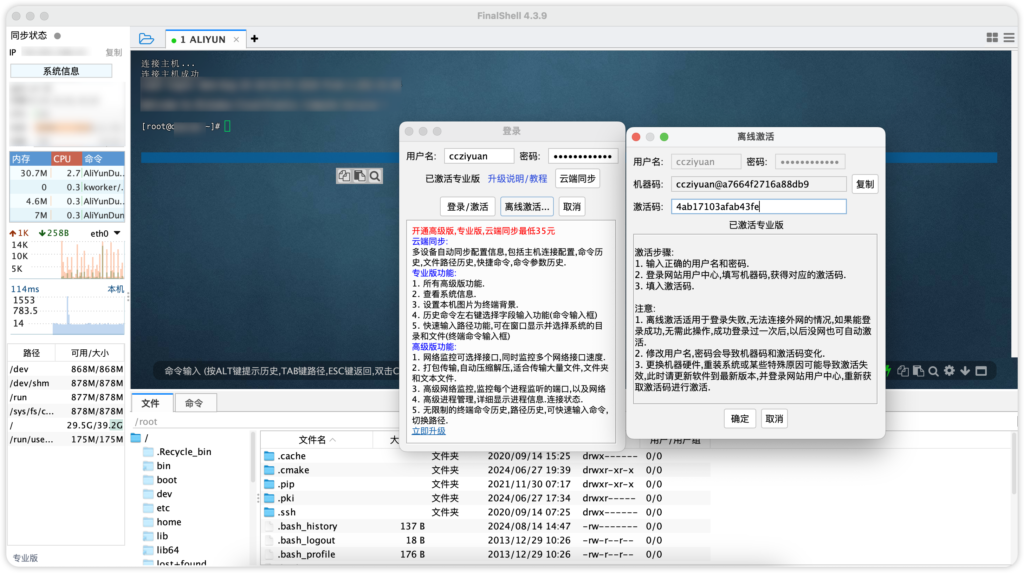
Task: Click the 密码 field in login dialog
Action: coord(583,156)
